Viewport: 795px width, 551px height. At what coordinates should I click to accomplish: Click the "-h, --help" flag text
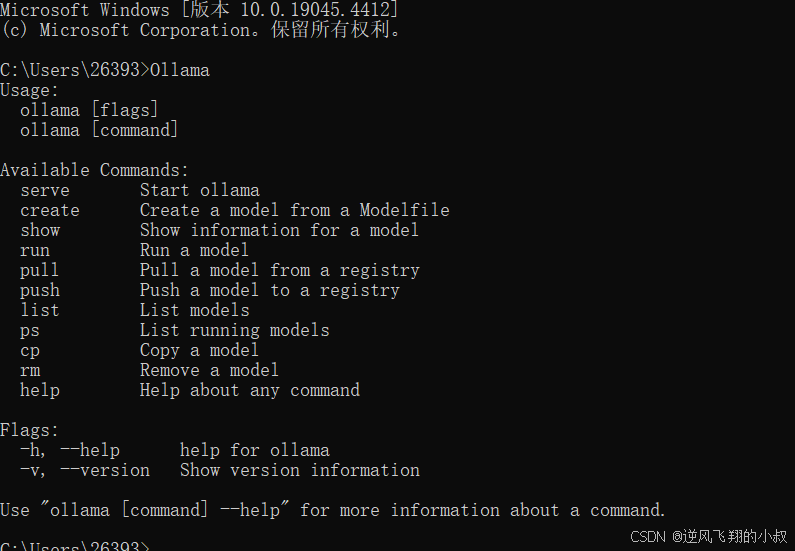pyautogui.click(x=70, y=450)
